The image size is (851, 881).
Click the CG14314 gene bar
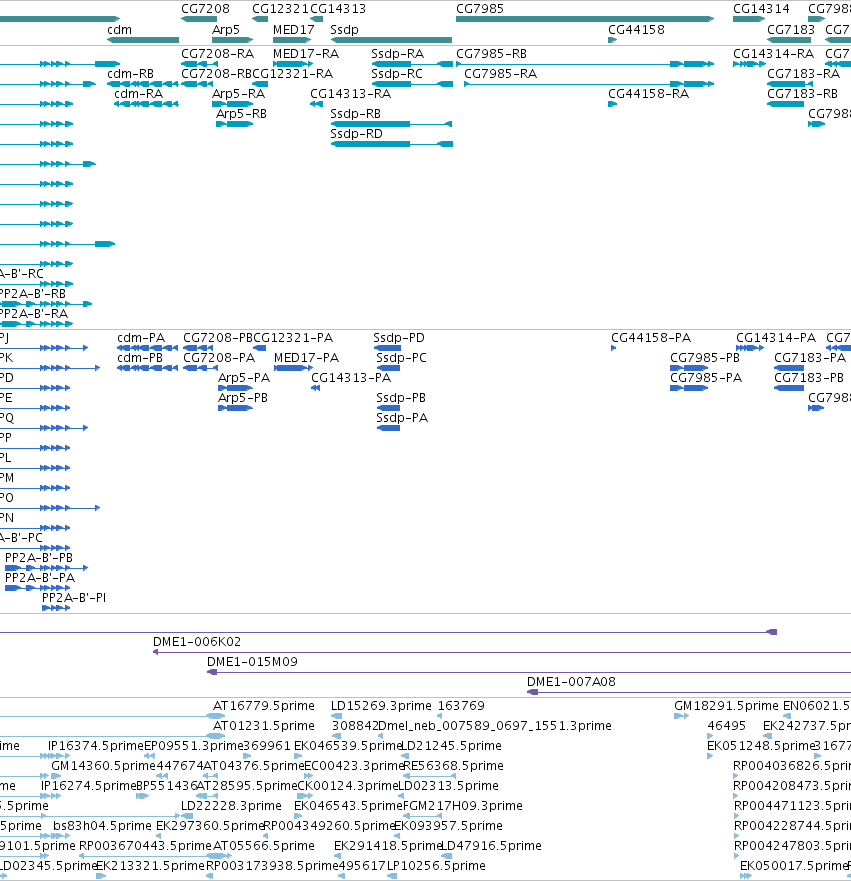click(x=749, y=19)
